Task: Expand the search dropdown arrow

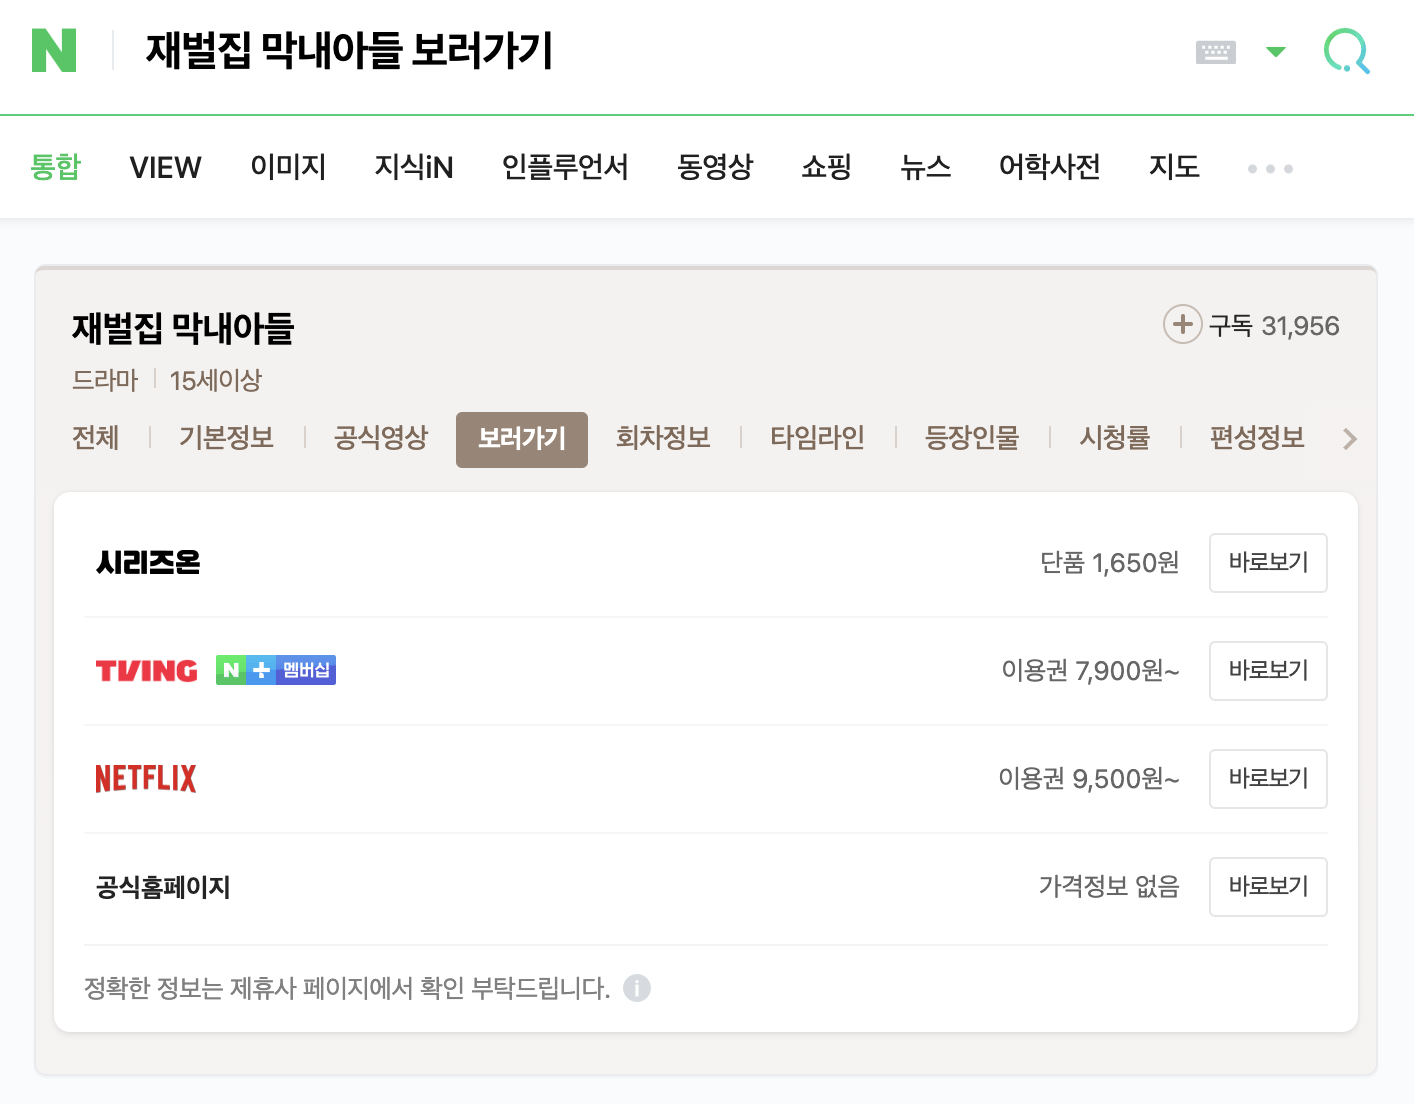Action: pyautogui.click(x=1276, y=52)
